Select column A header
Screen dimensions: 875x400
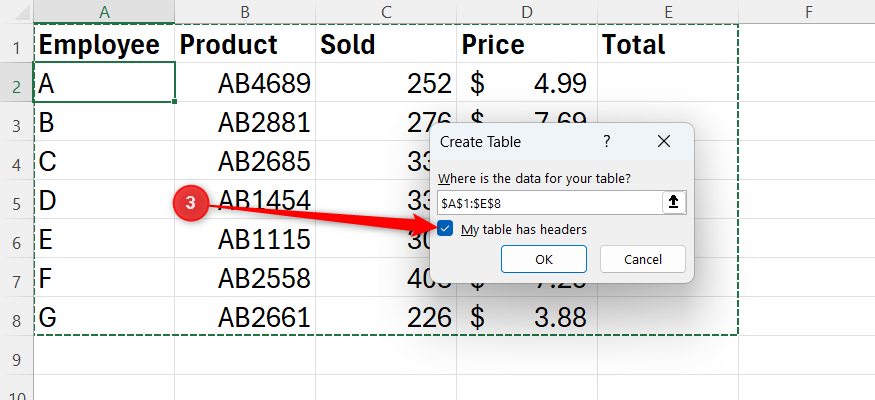click(104, 12)
